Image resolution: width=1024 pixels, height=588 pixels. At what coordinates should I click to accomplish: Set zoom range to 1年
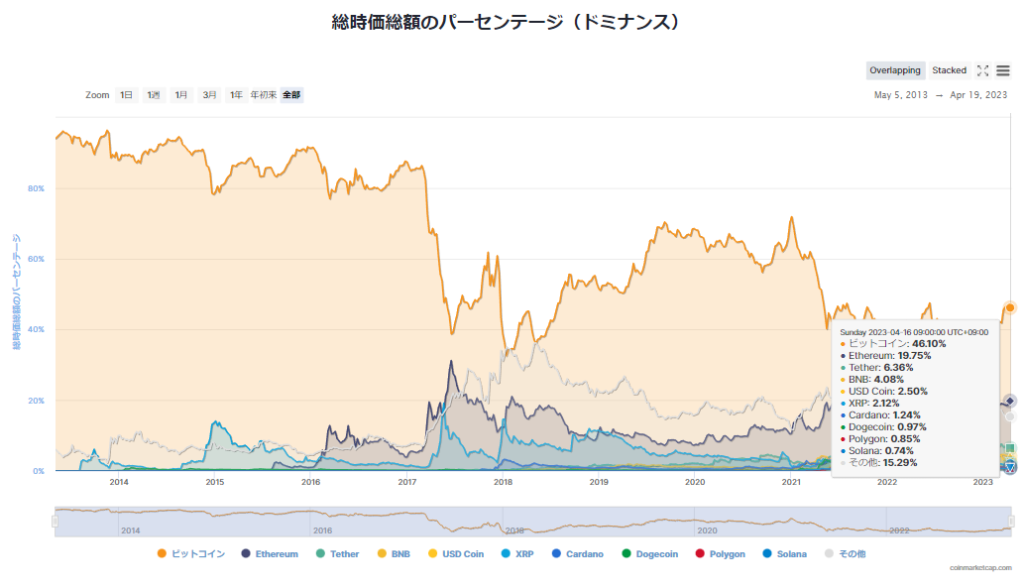tap(236, 95)
